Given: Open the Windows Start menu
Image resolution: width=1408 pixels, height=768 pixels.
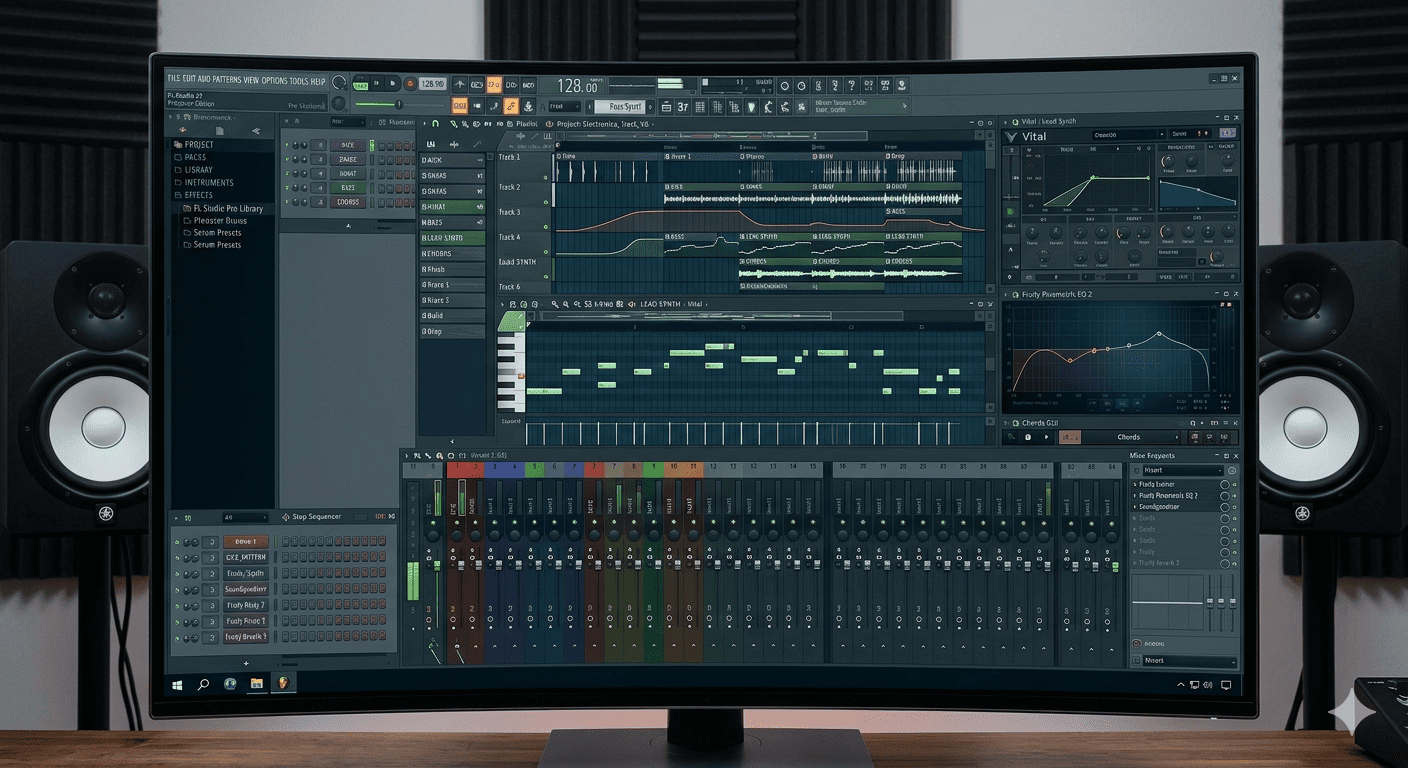Looking at the screenshot, I should (x=178, y=684).
